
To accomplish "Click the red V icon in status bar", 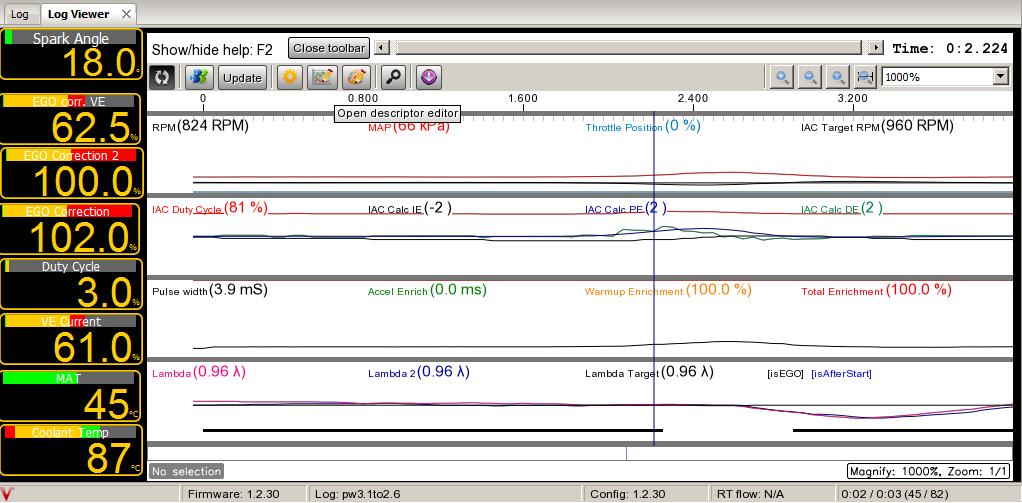I will click(7, 494).
